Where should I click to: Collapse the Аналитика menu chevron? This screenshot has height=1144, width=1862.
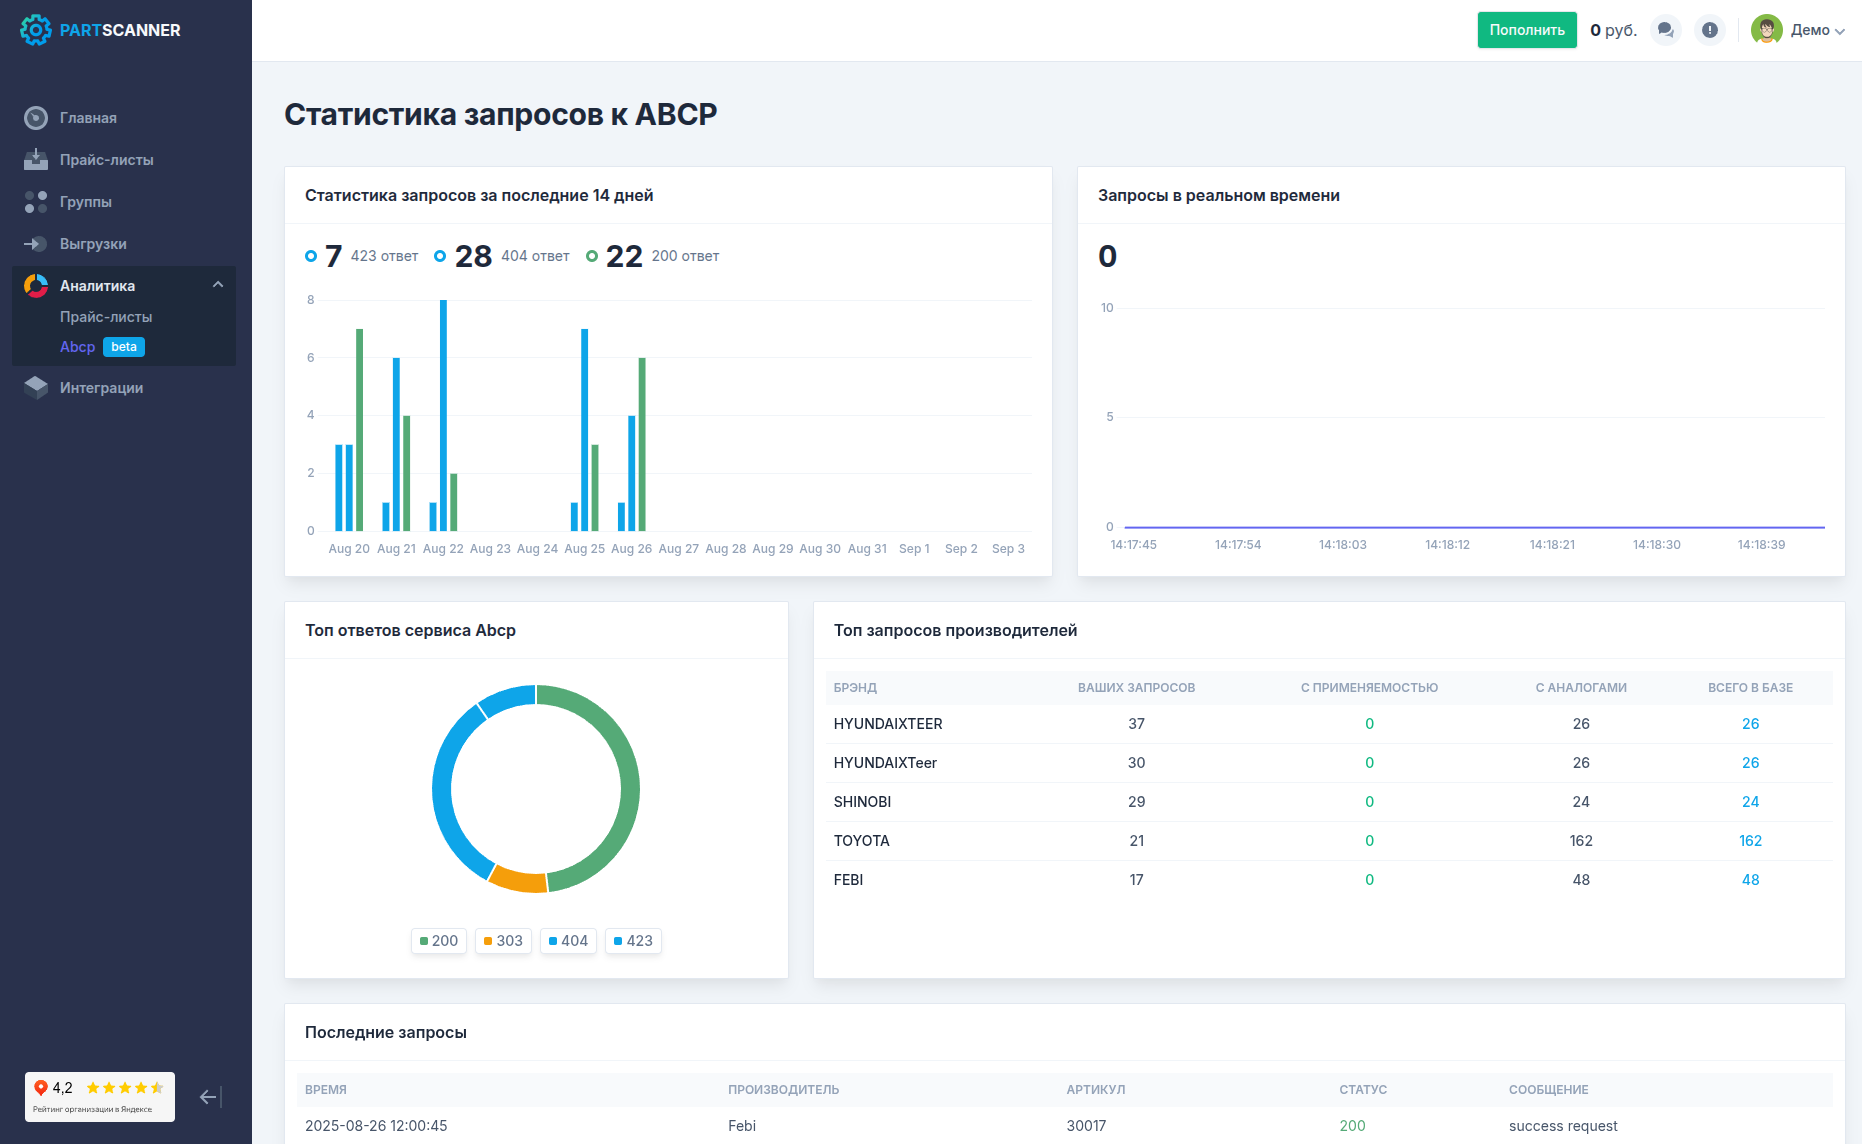[218, 285]
